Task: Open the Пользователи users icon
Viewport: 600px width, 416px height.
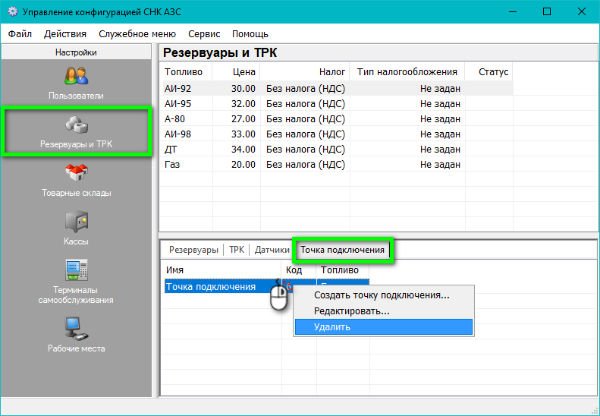Action: (78, 77)
